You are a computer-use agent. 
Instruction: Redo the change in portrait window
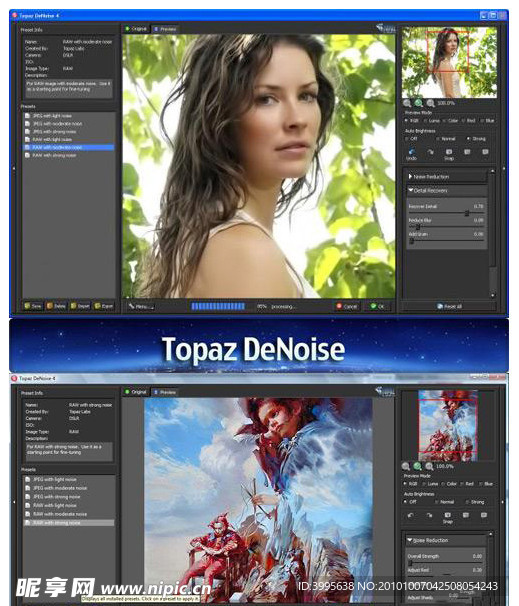[x=430, y=152]
